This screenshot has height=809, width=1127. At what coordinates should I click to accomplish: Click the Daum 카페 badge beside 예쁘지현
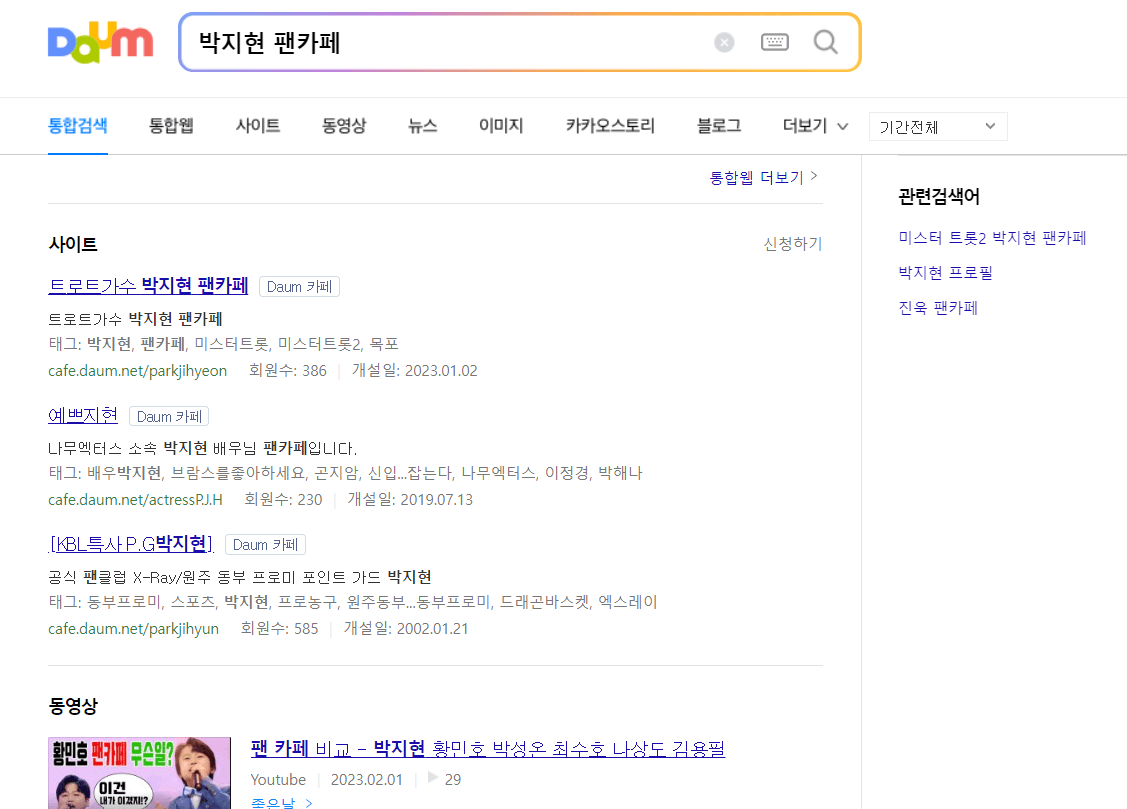[169, 416]
